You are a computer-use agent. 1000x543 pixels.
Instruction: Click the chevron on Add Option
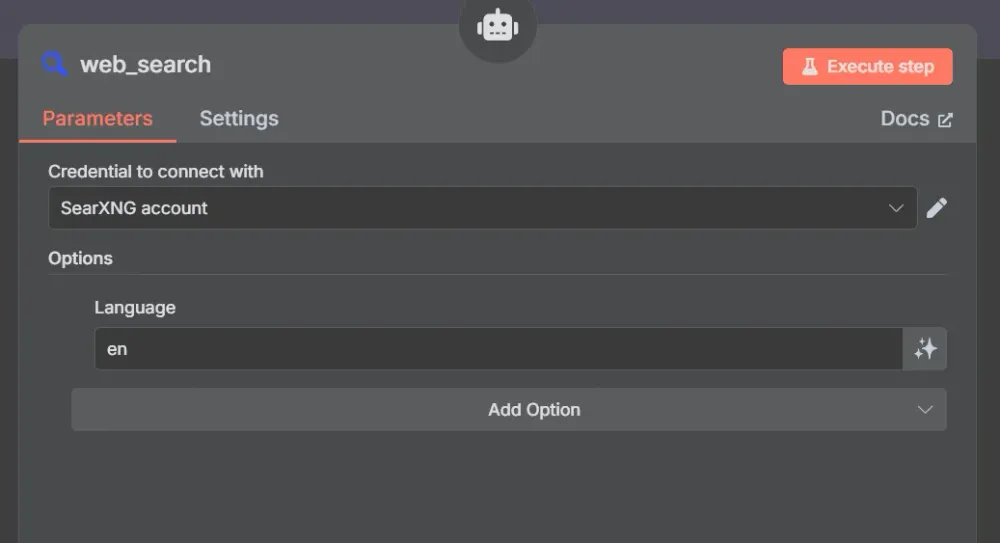pos(925,410)
